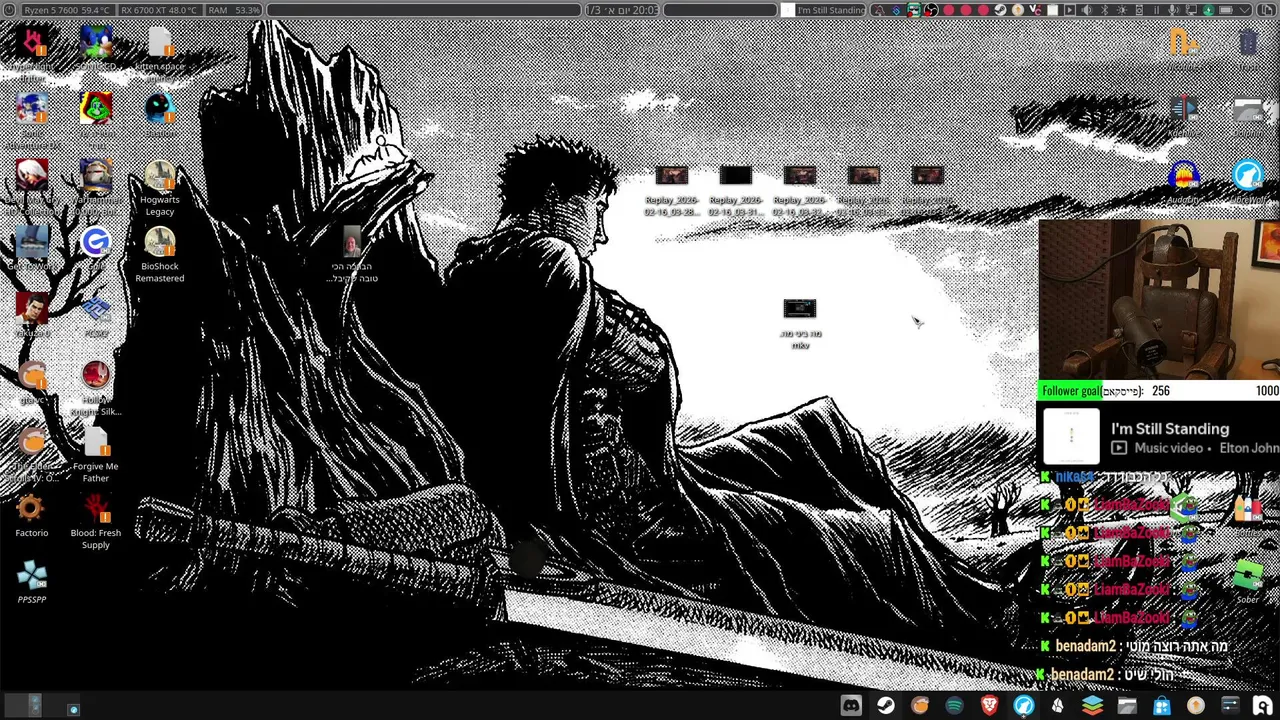1280x720 pixels.
Task: Open the Factorio gear icon
Action: (x=31, y=508)
